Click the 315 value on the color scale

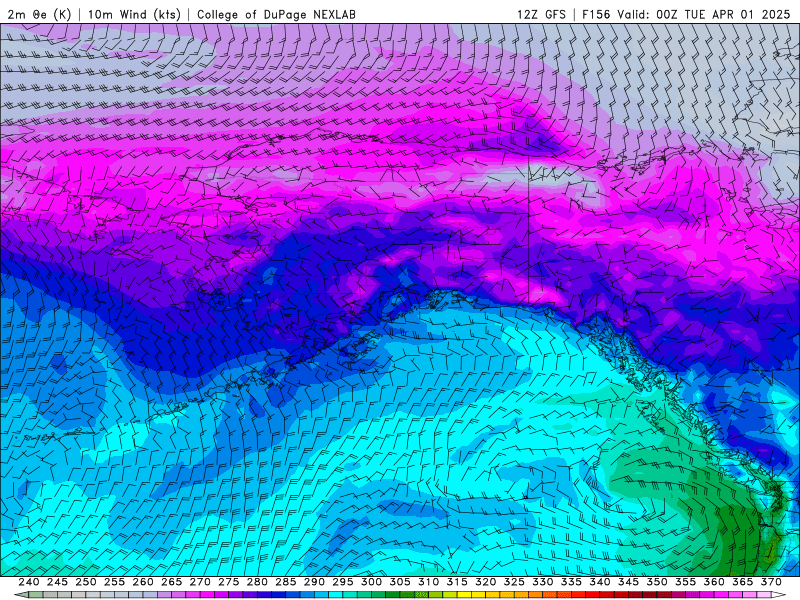point(457,582)
